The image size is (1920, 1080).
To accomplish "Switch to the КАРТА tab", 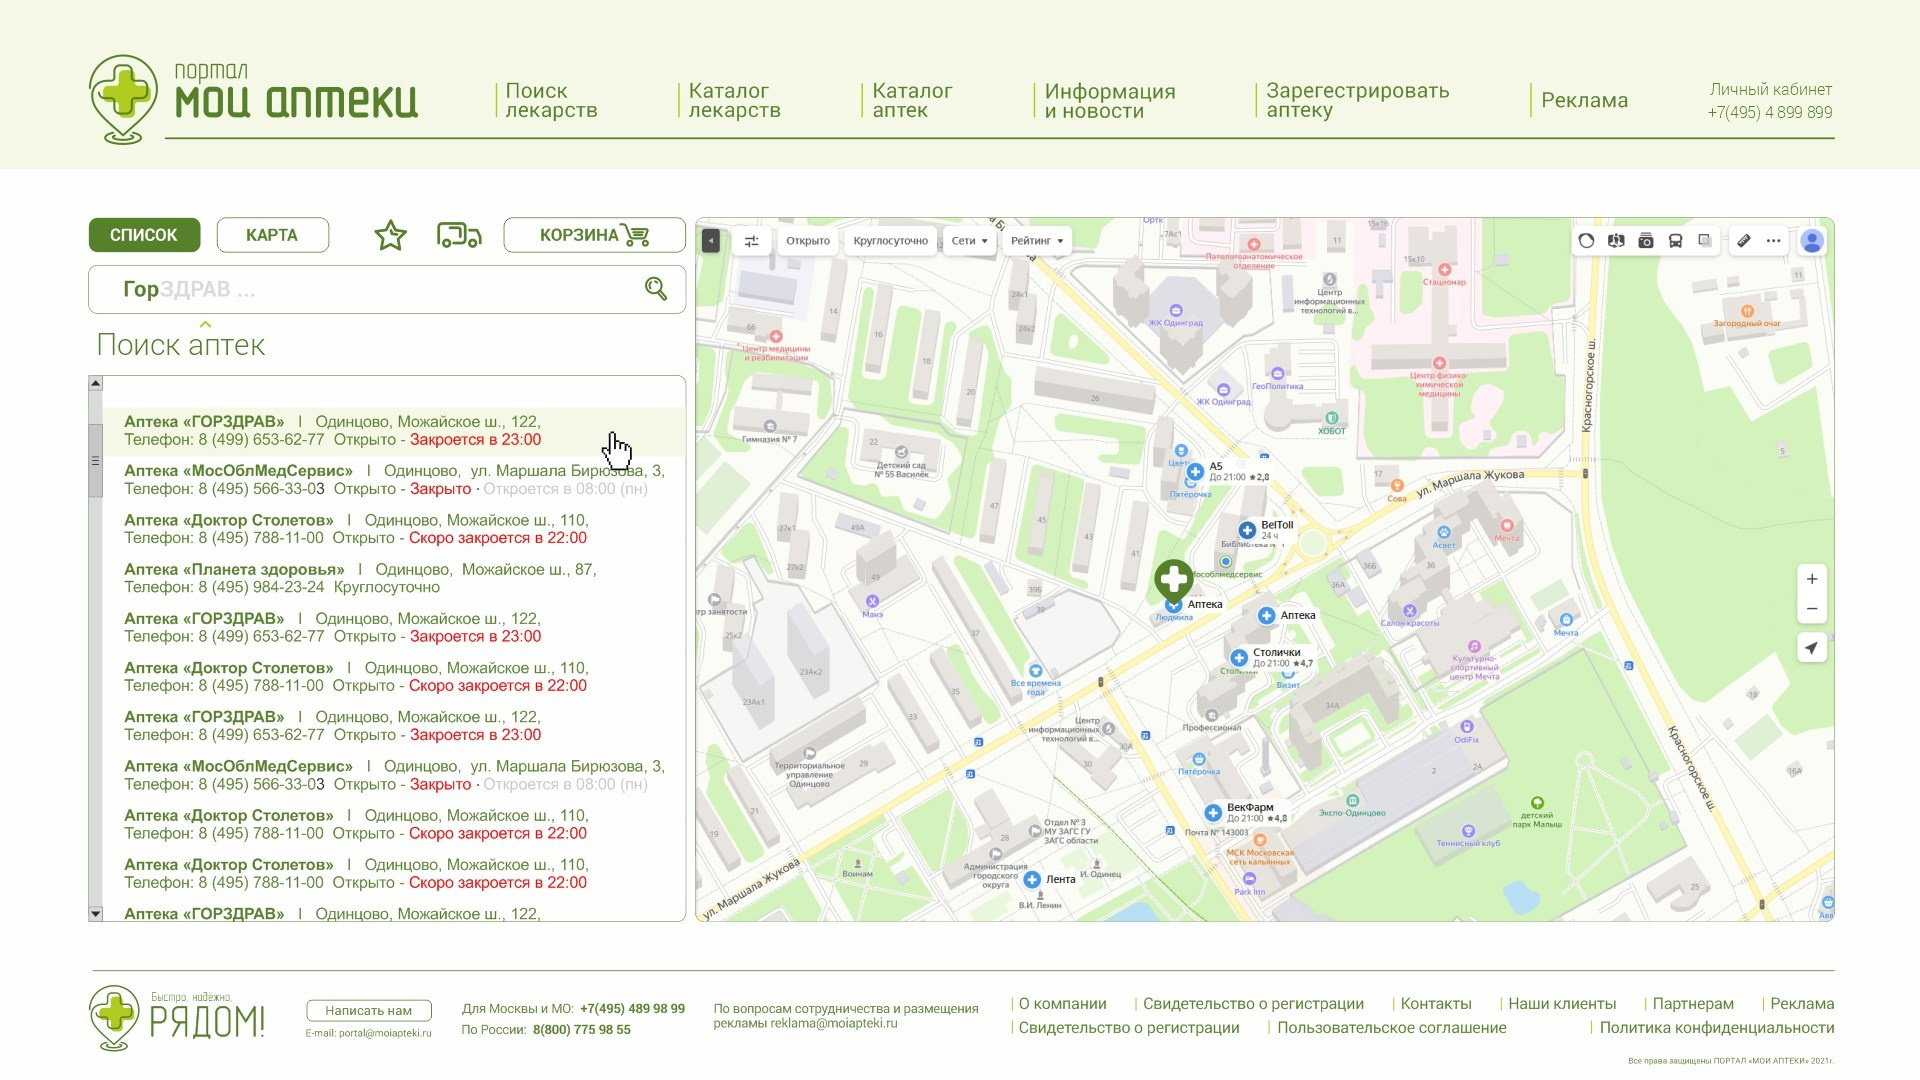I will 272,235.
